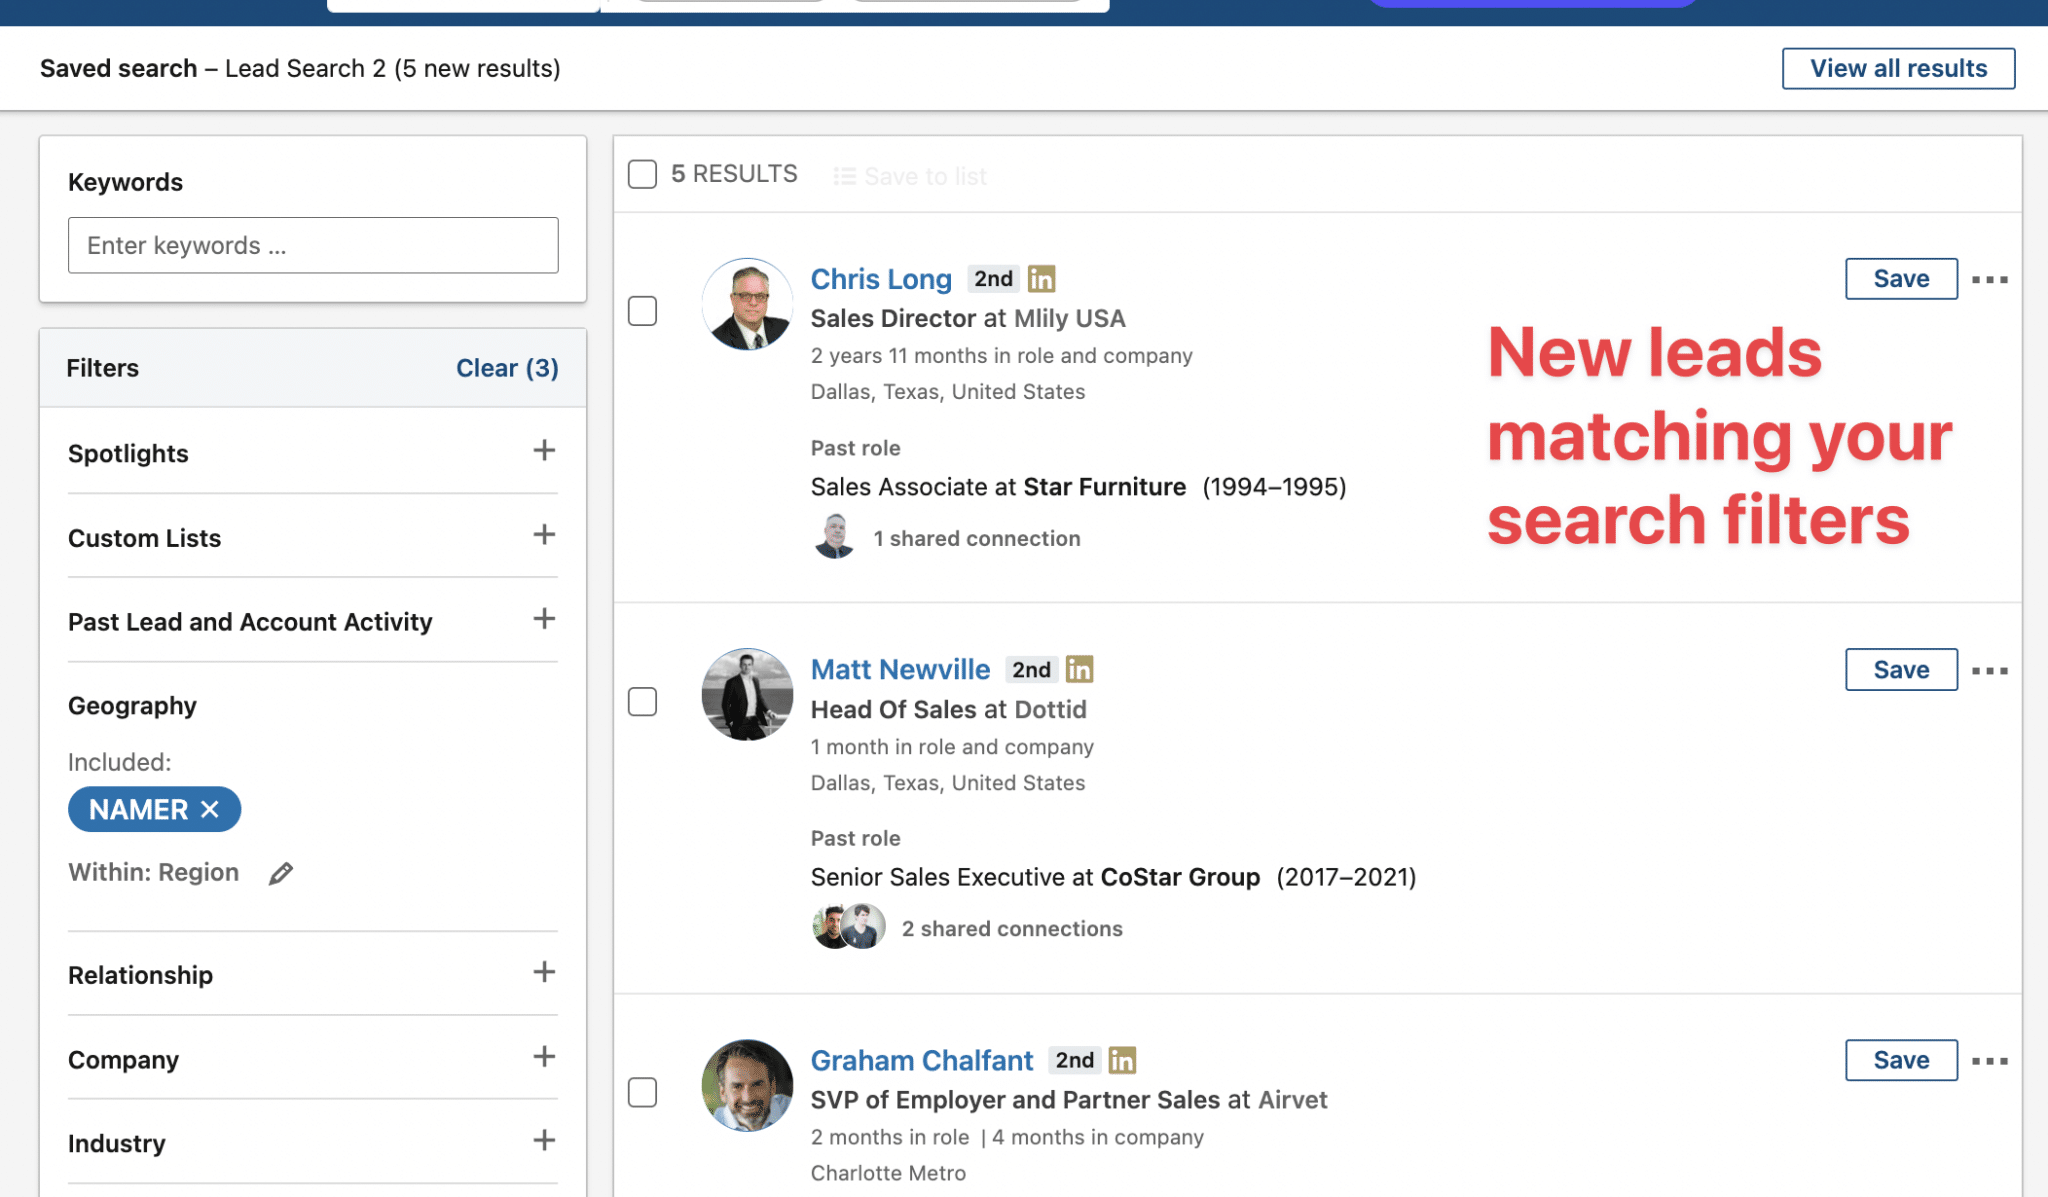Viewport: 2048px width, 1197px height.
Task: Click 'Dallas, Texas, United States' under Matt Newville
Action: tap(947, 783)
